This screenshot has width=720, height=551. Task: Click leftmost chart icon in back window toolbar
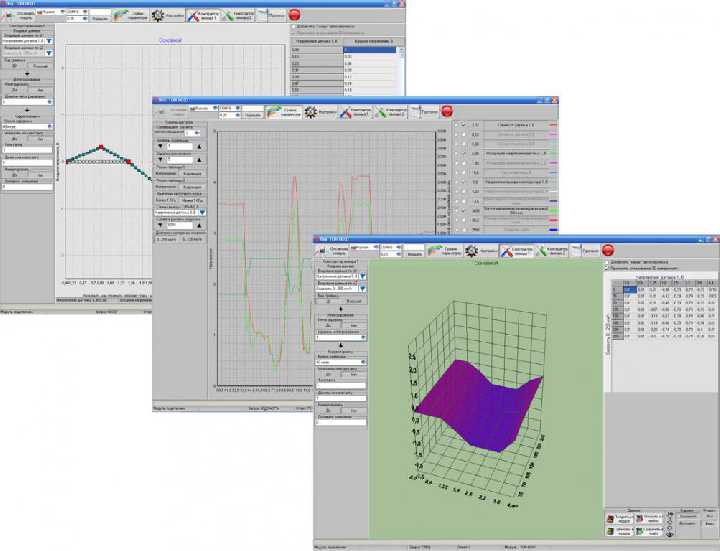point(8,15)
